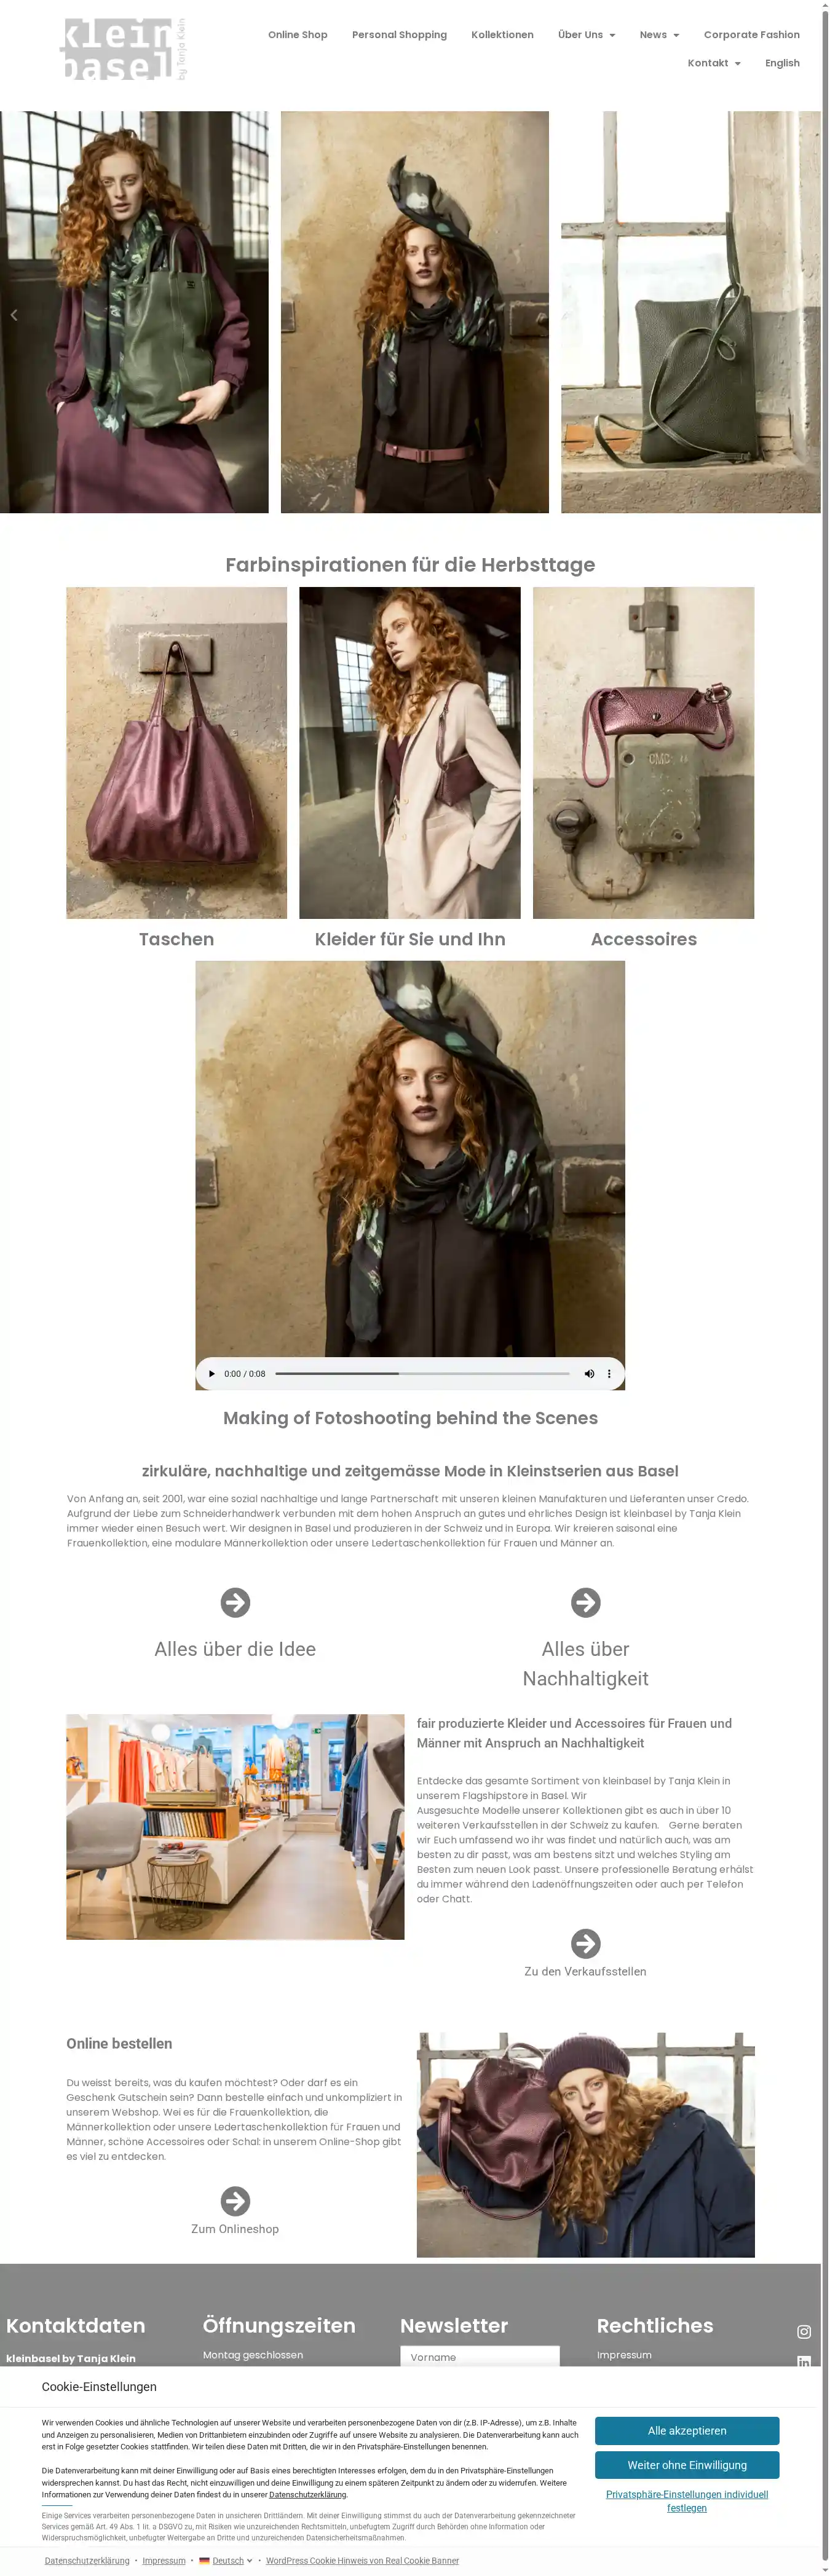Play the Making of Fotoshooting video

click(x=212, y=1373)
